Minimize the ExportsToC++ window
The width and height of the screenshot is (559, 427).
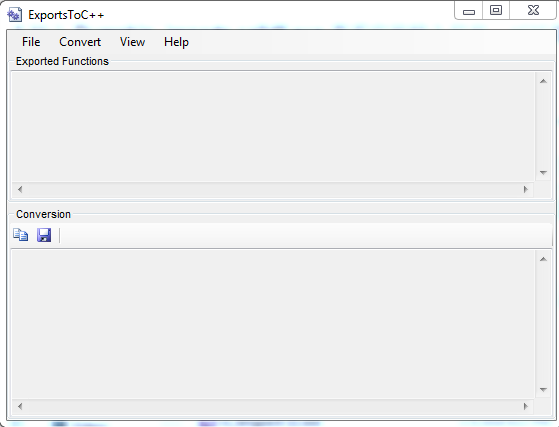468,11
